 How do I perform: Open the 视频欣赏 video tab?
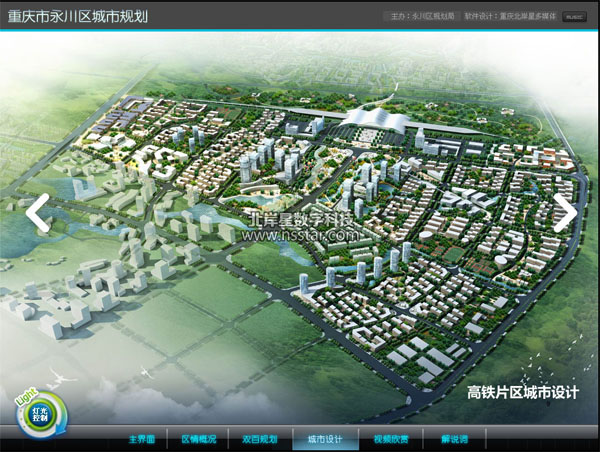(x=390, y=439)
